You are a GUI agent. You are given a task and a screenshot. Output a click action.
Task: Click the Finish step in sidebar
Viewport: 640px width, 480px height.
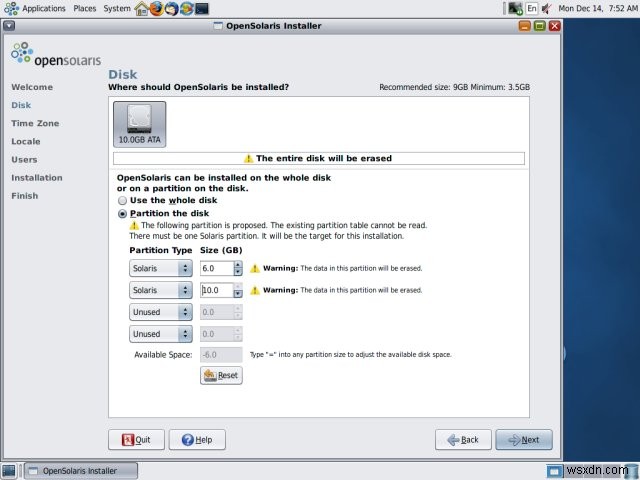pos(24,196)
